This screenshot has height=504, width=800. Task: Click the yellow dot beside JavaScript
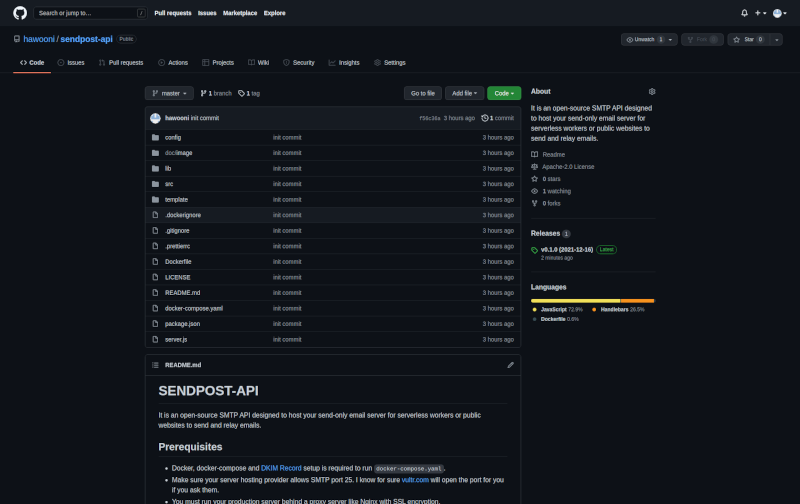tap(534, 310)
